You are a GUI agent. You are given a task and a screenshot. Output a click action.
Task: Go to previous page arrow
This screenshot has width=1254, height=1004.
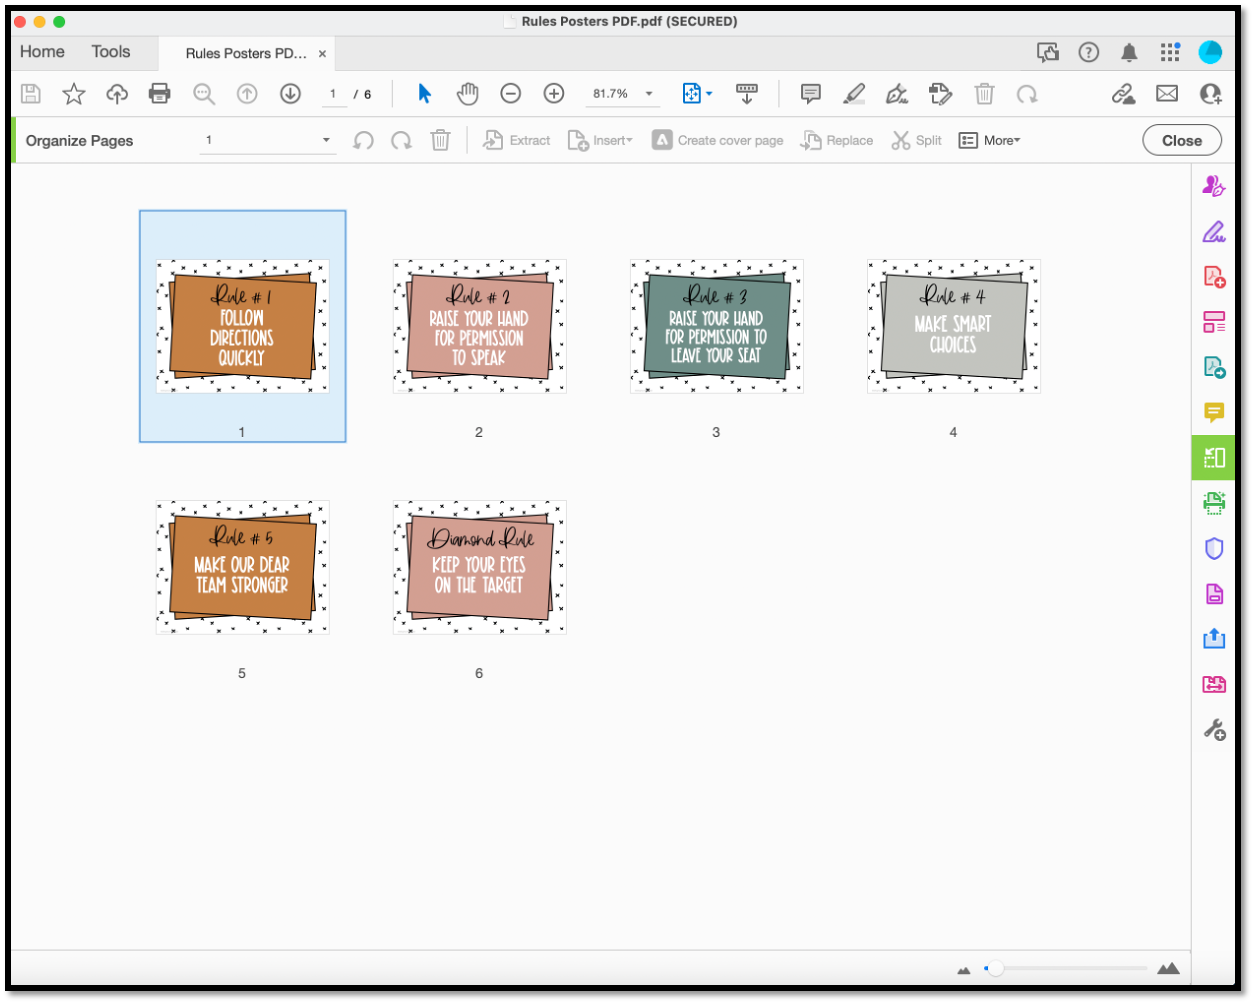pos(247,94)
